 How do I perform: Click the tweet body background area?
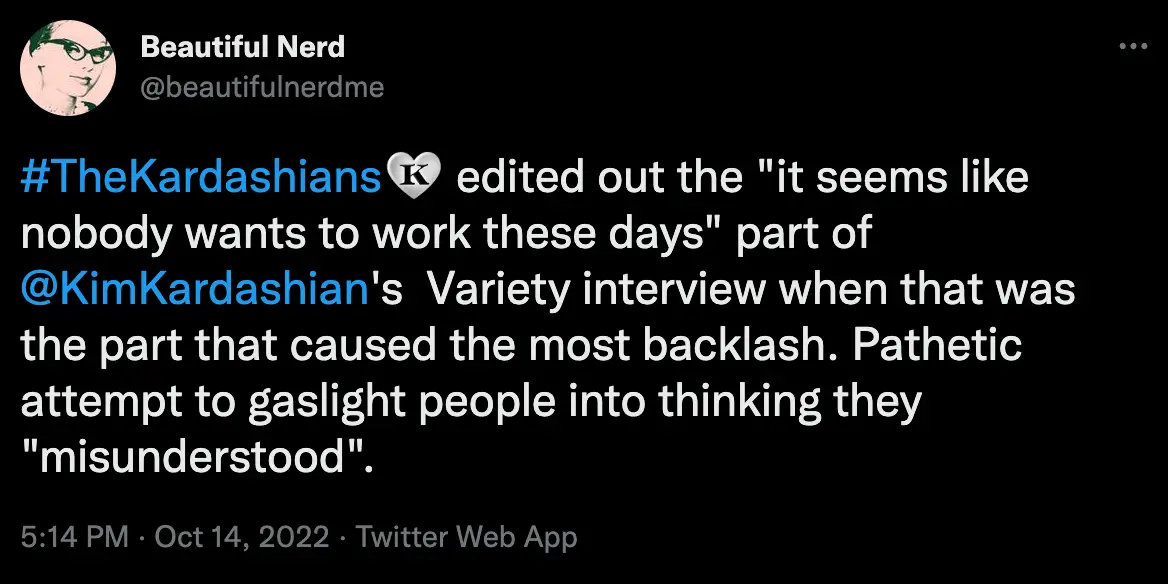tap(900, 460)
